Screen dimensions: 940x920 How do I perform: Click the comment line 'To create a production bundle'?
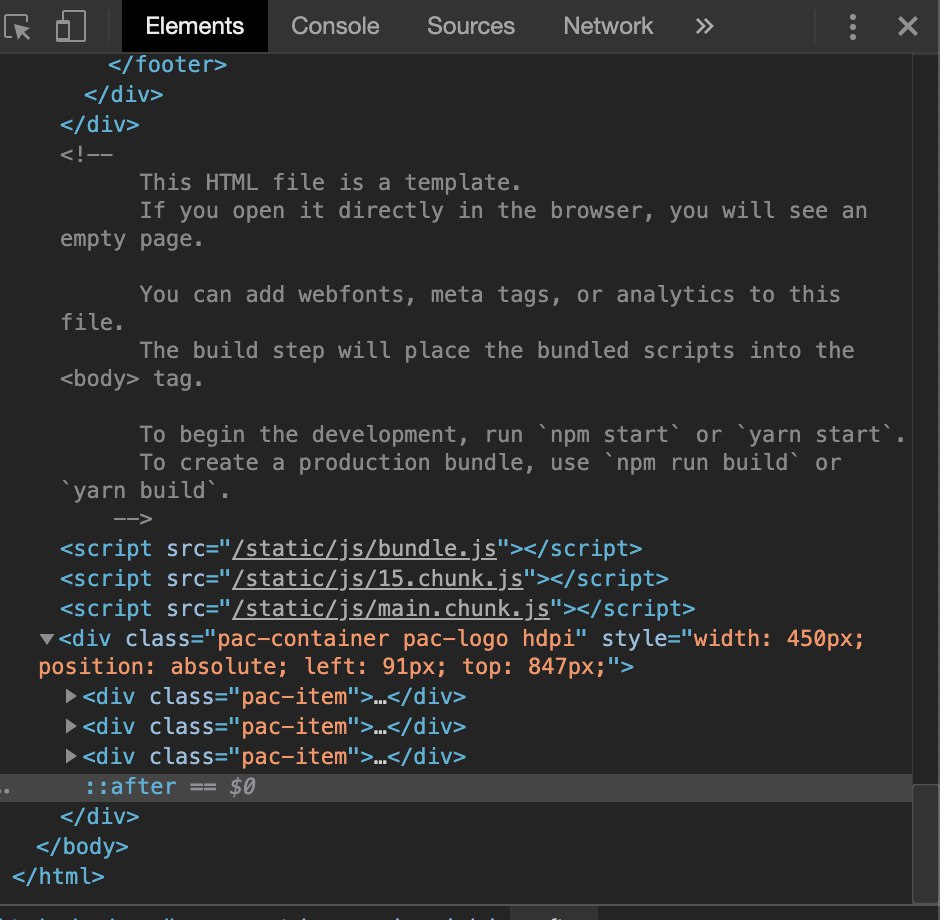point(490,462)
